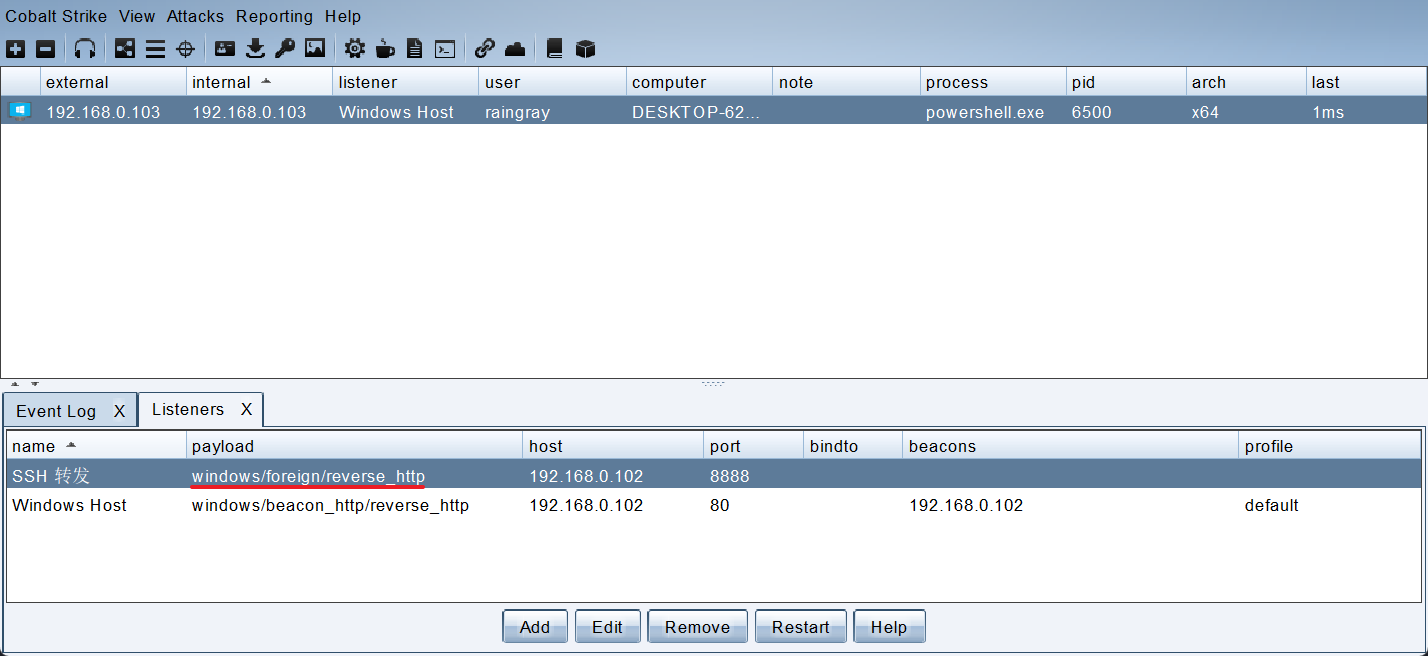Show the targets view crosshair icon
This screenshot has width=1428, height=656.
[x=185, y=48]
